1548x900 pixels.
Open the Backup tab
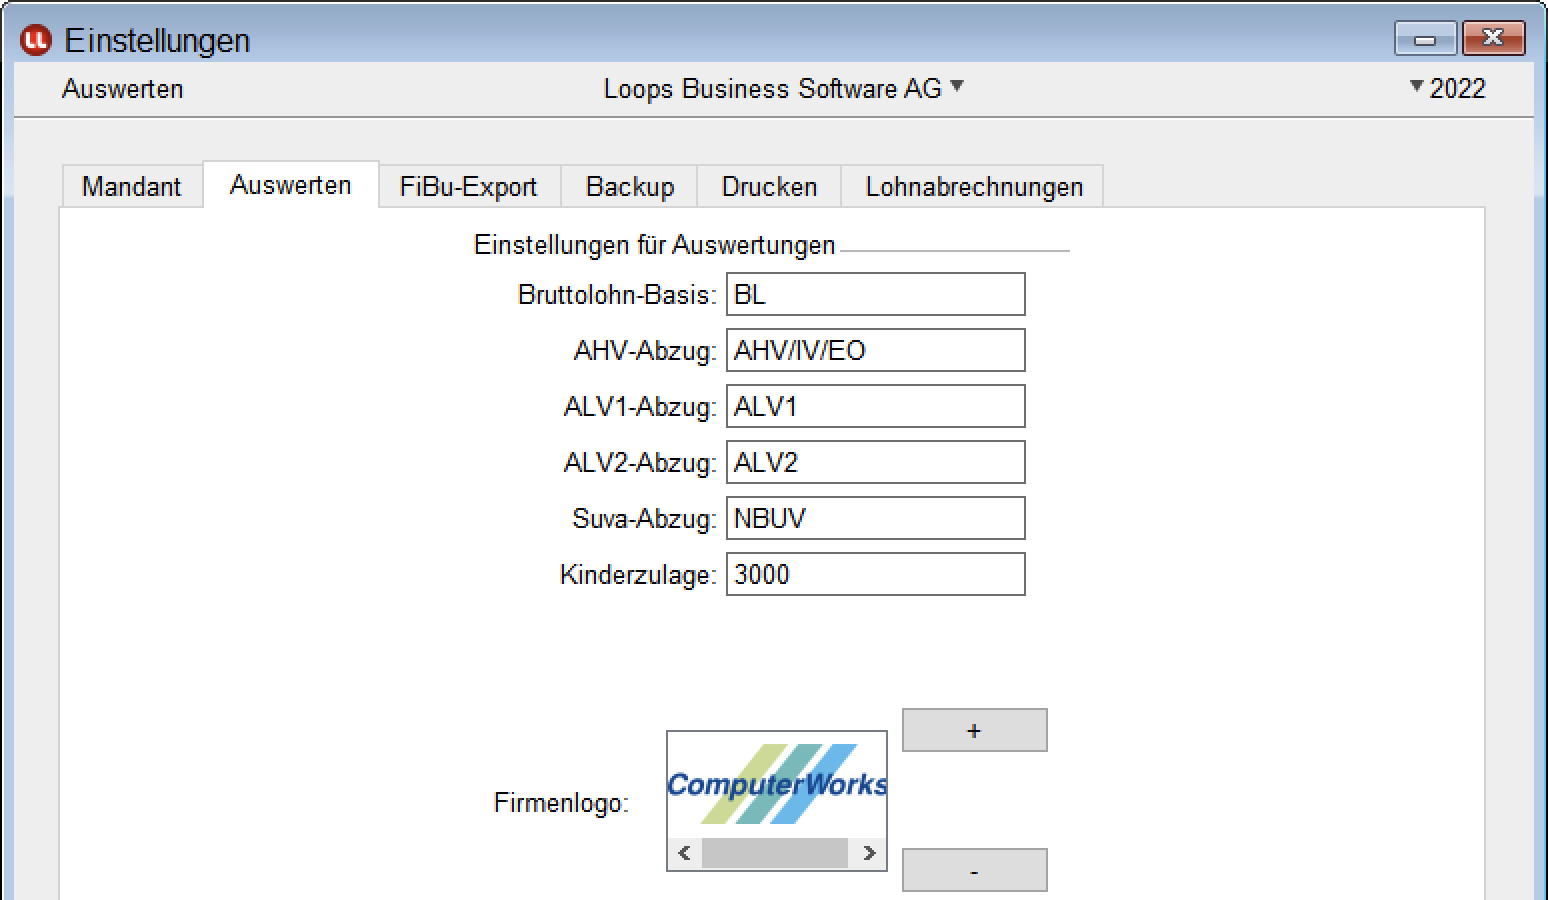[x=629, y=186]
